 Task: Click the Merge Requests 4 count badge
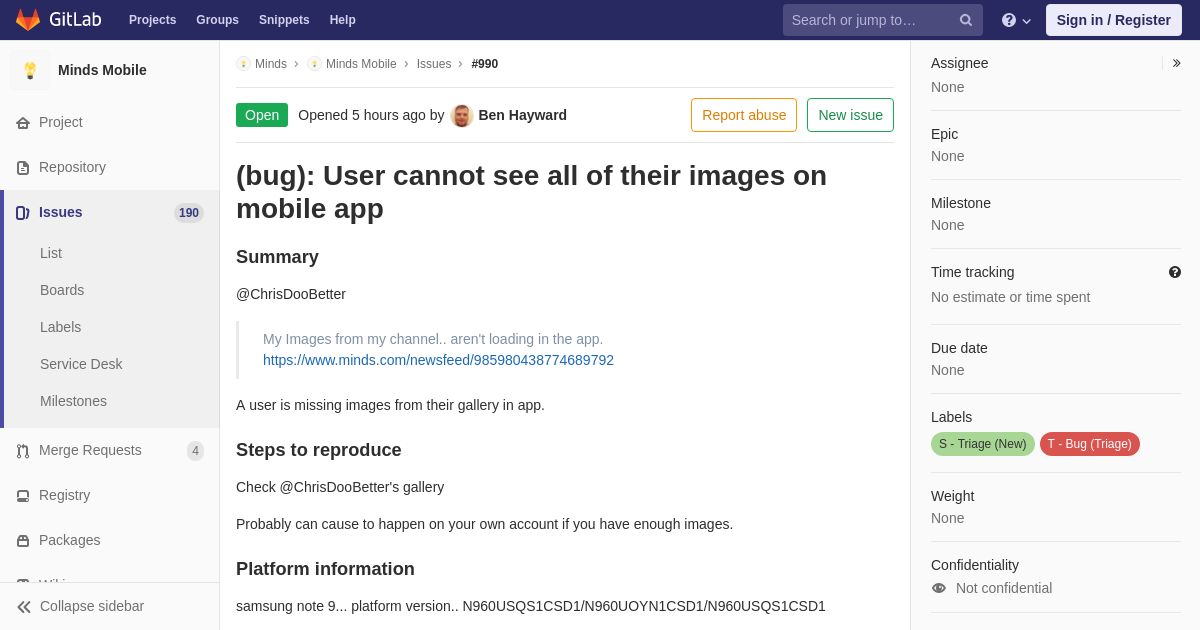point(196,451)
